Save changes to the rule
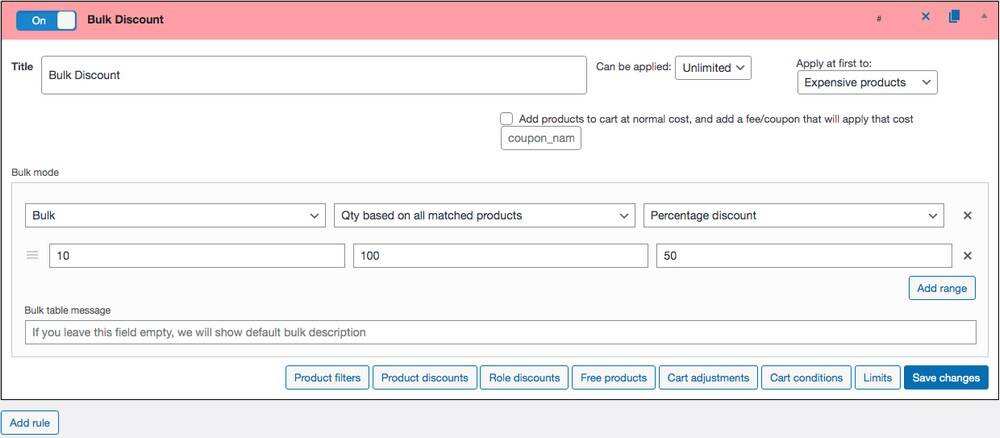 pos(945,378)
